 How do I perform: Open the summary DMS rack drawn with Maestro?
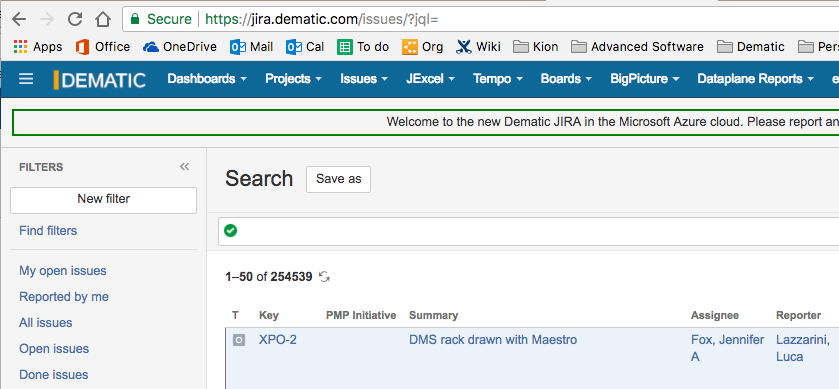pyautogui.click(x=493, y=340)
